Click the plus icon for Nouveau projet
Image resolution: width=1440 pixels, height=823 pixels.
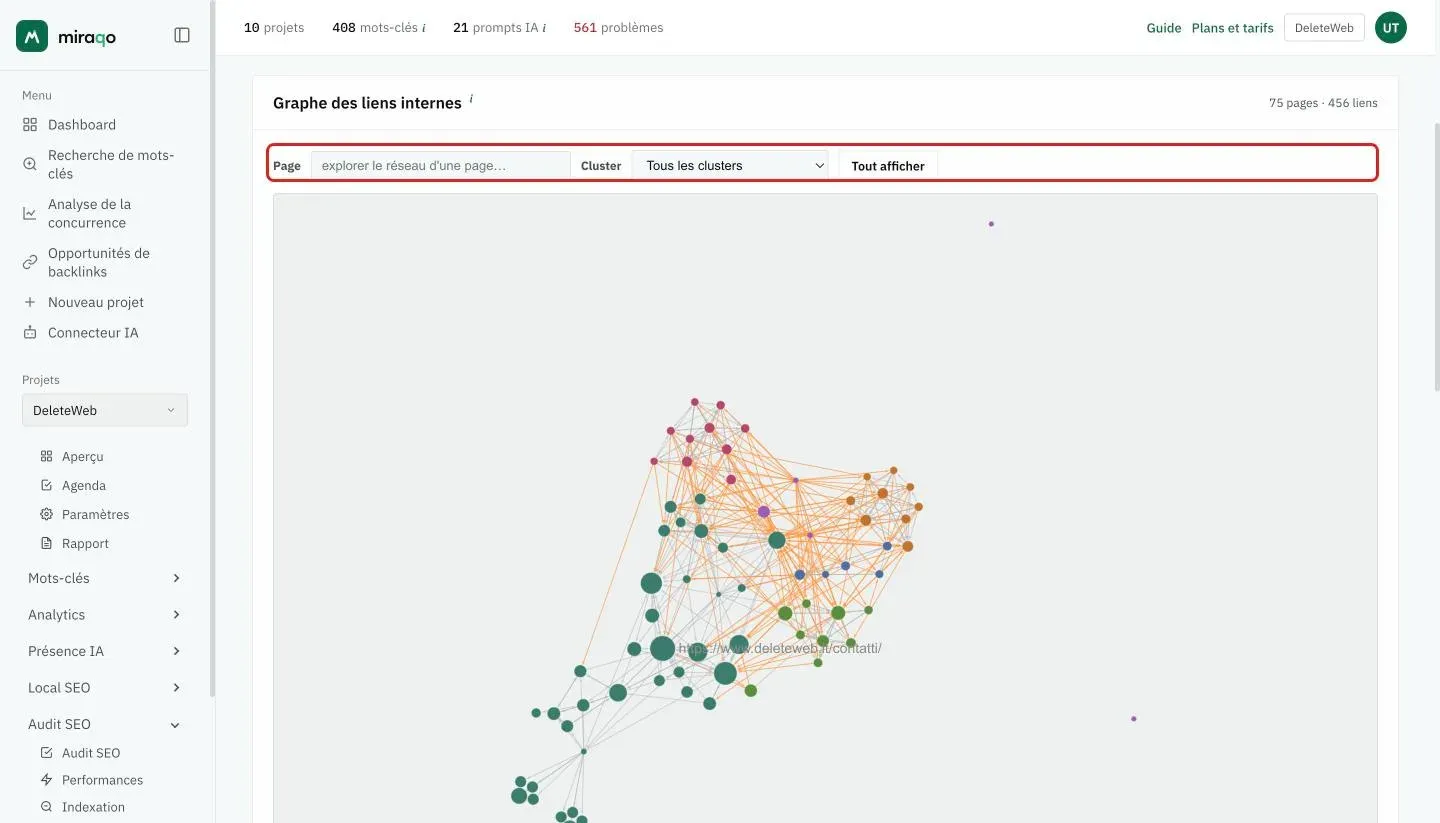[x=30, y=302]
